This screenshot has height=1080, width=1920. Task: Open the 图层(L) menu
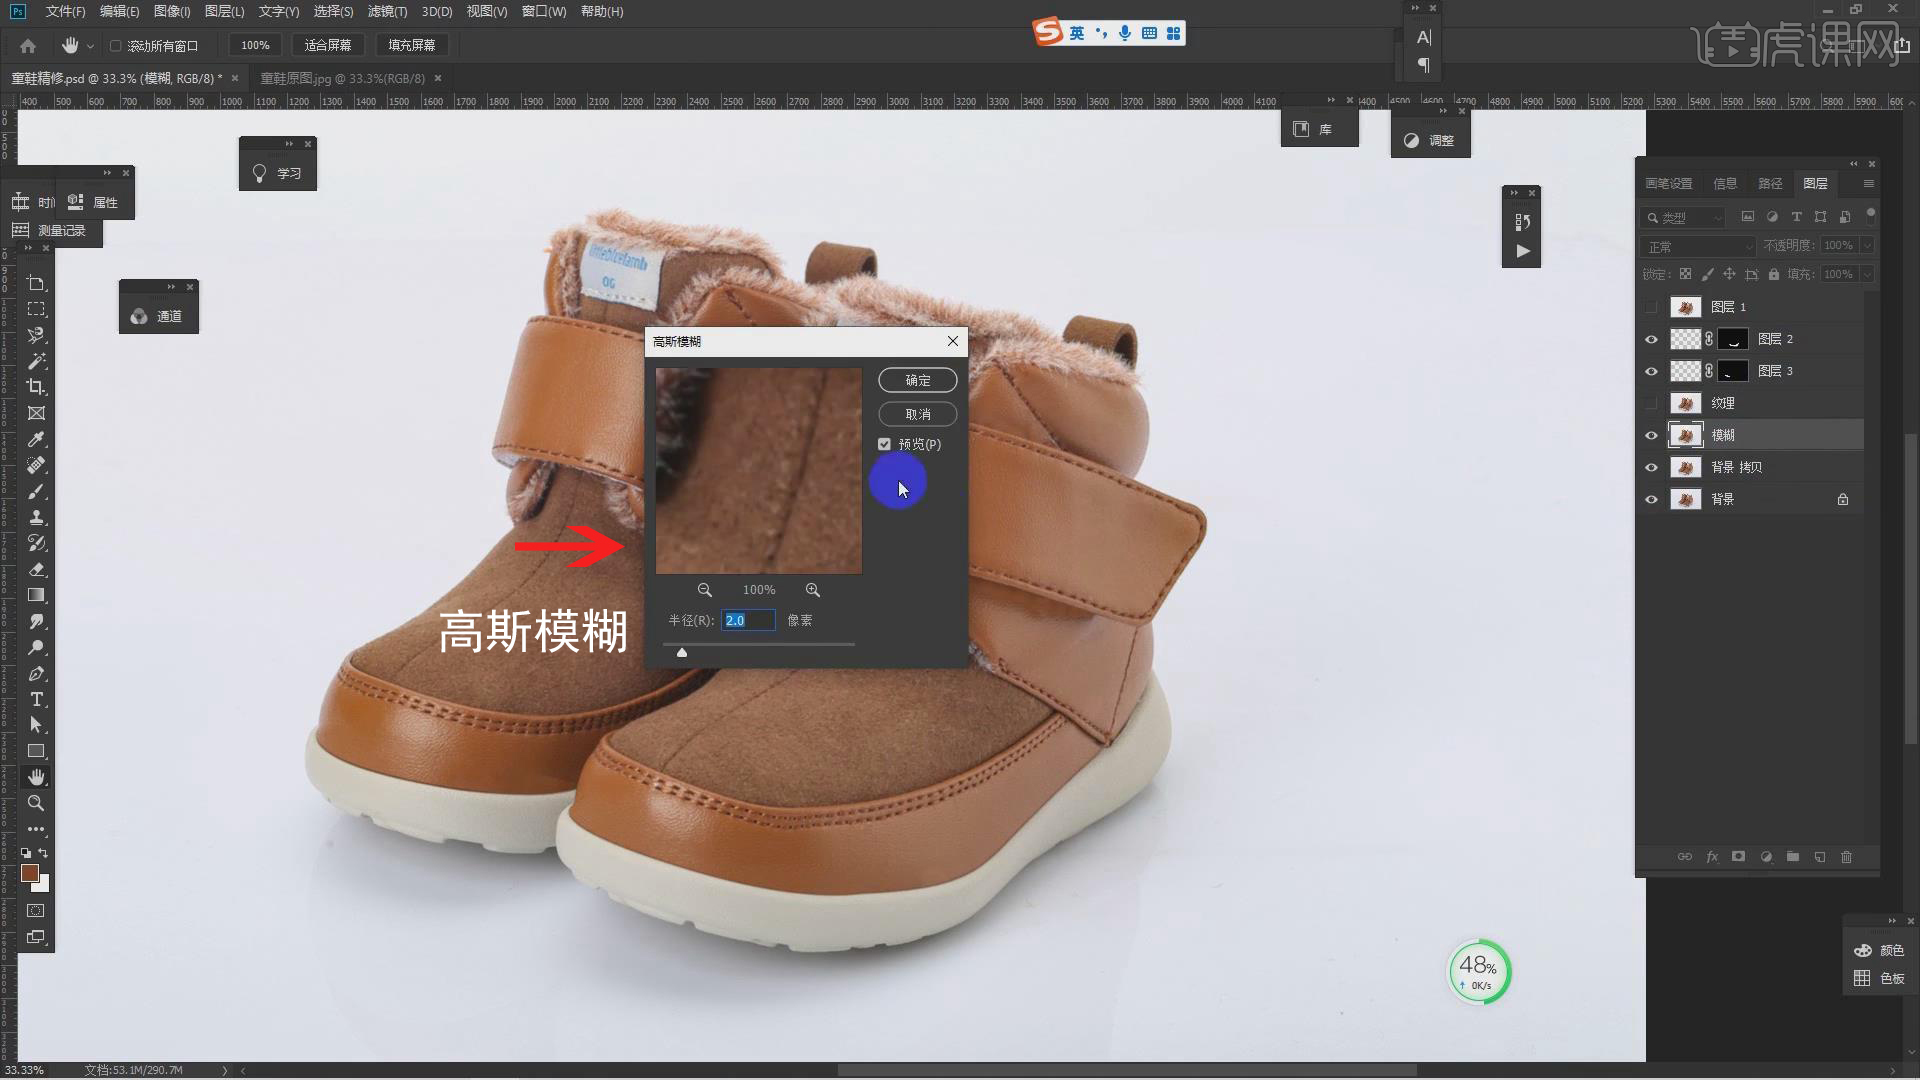click(x=224, y=11)
